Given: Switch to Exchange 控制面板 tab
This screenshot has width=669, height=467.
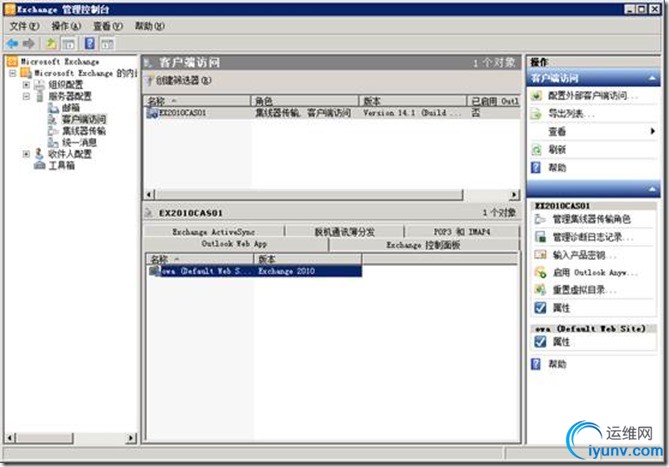Looking at the screenshot, I should coord(423,245).
